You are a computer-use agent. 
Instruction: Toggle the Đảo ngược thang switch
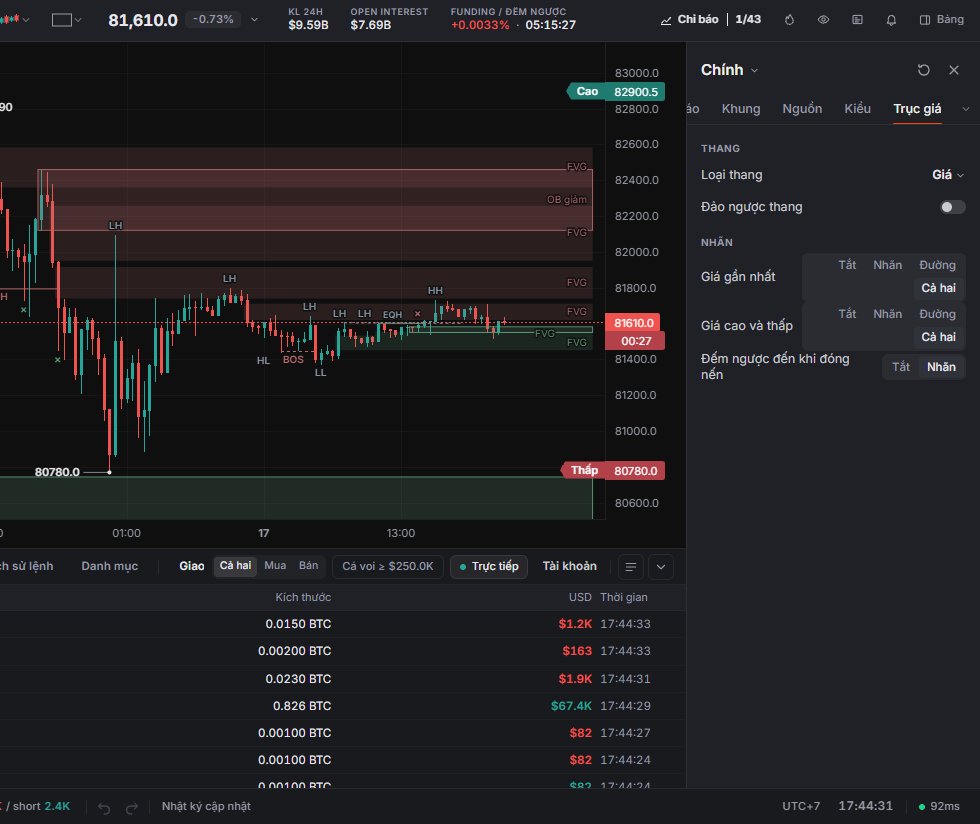[x=952, y=207]
